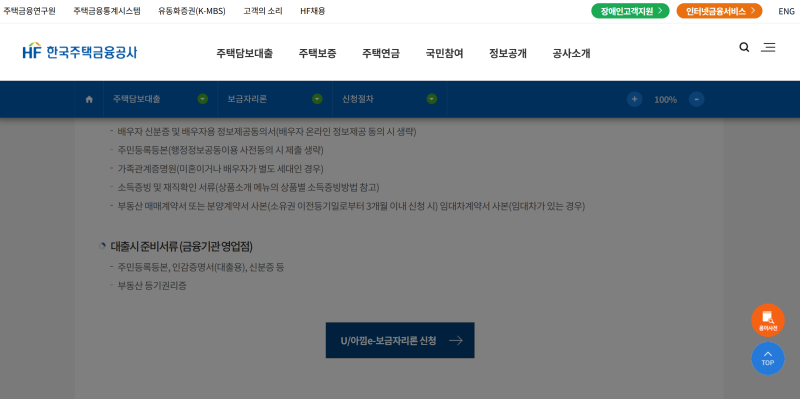Visit the 주택금융통계시스템 top link
The width and height of the screenshot is (800, 399).
click(x=107, y=11)
